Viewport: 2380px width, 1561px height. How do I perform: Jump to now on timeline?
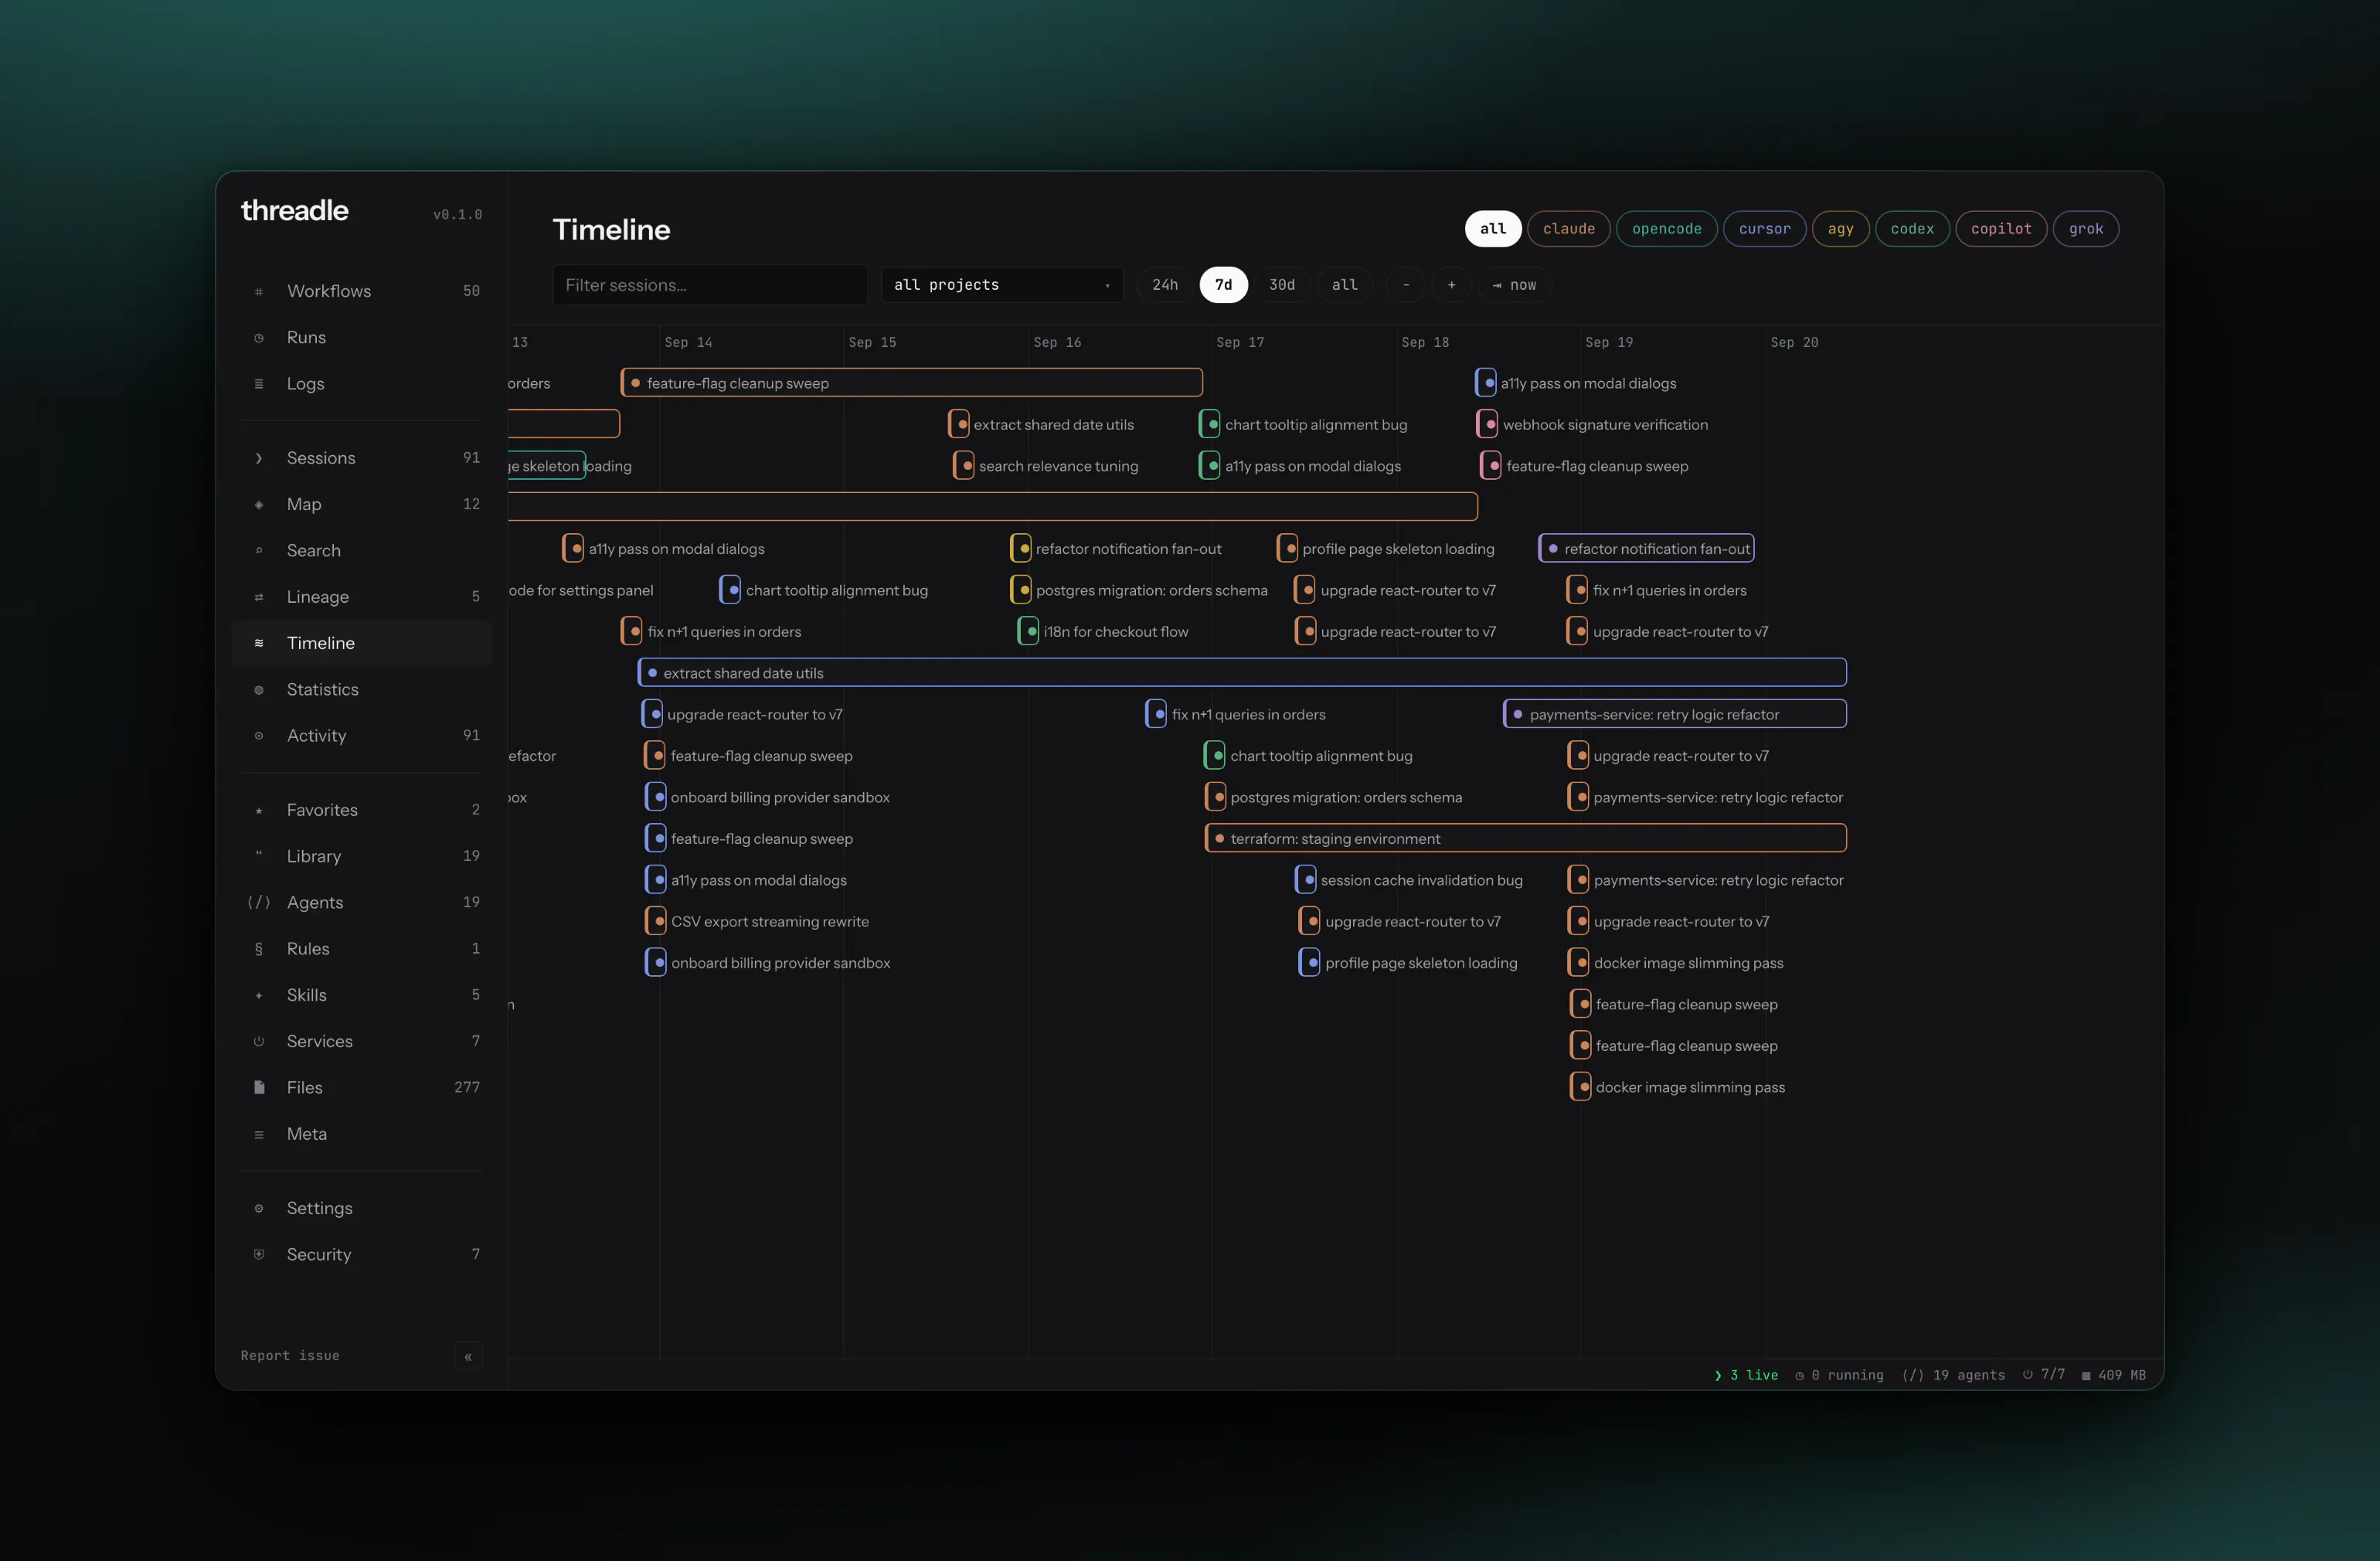click(x=1514, y=285)
